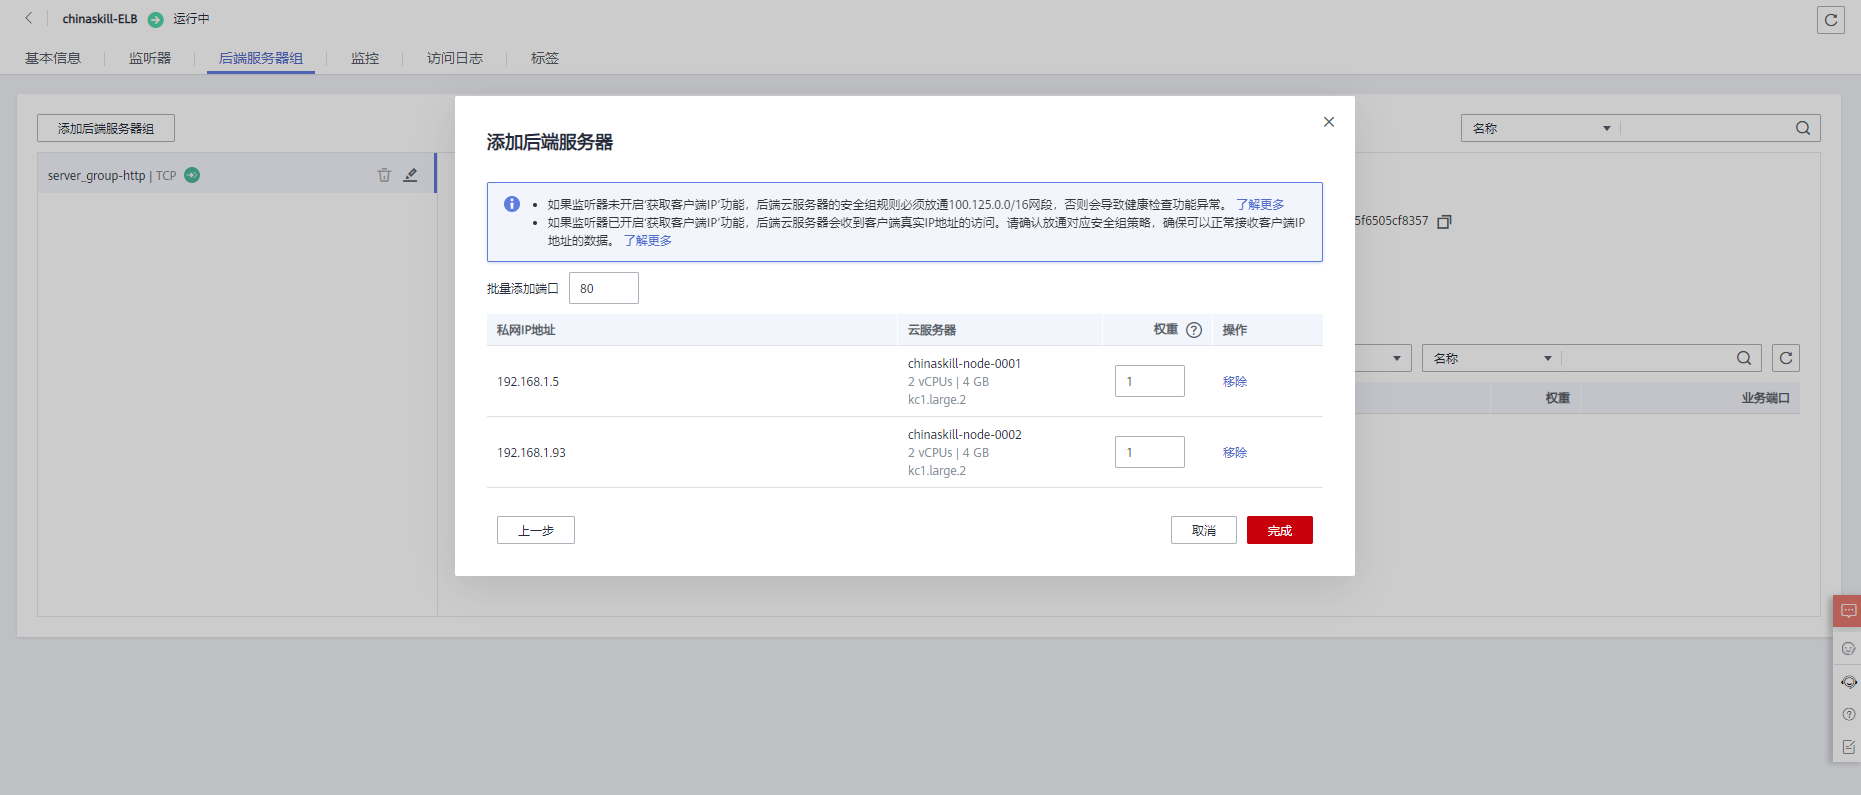Viewport: 1861px width, 795px height.
Task: Refresh the backend server list
Action: point(1786,358)
